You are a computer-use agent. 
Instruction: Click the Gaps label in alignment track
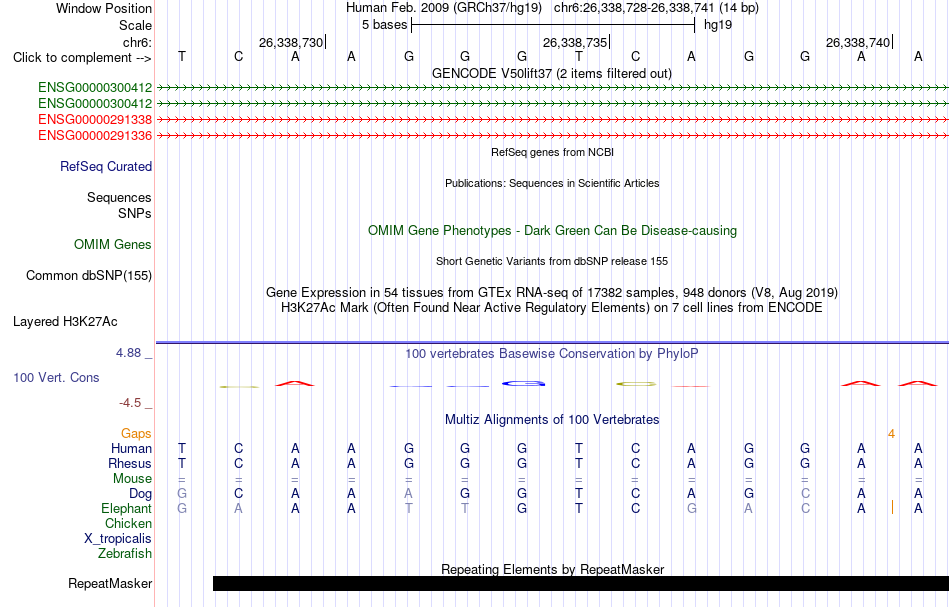click(136, 434)
